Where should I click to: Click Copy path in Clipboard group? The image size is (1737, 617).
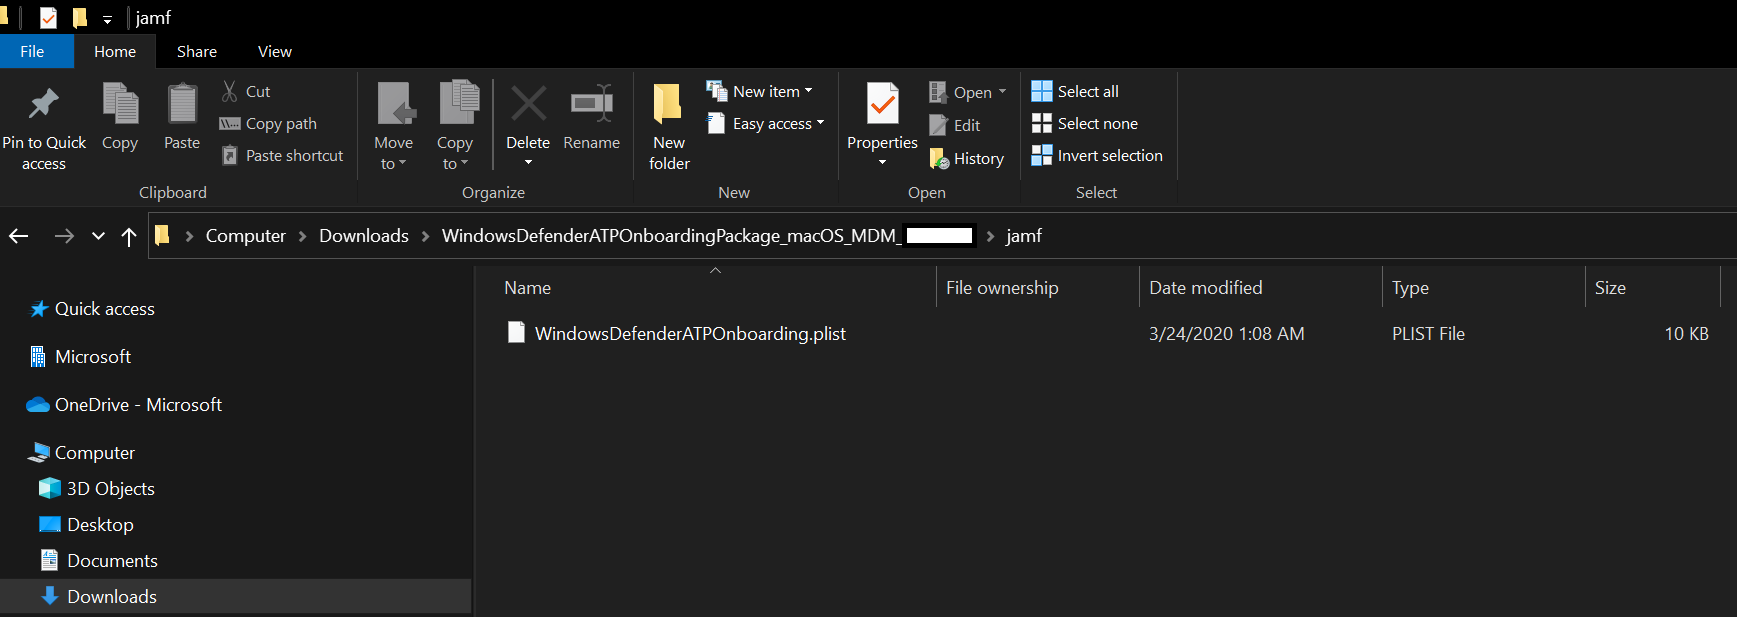coord(268,123)
